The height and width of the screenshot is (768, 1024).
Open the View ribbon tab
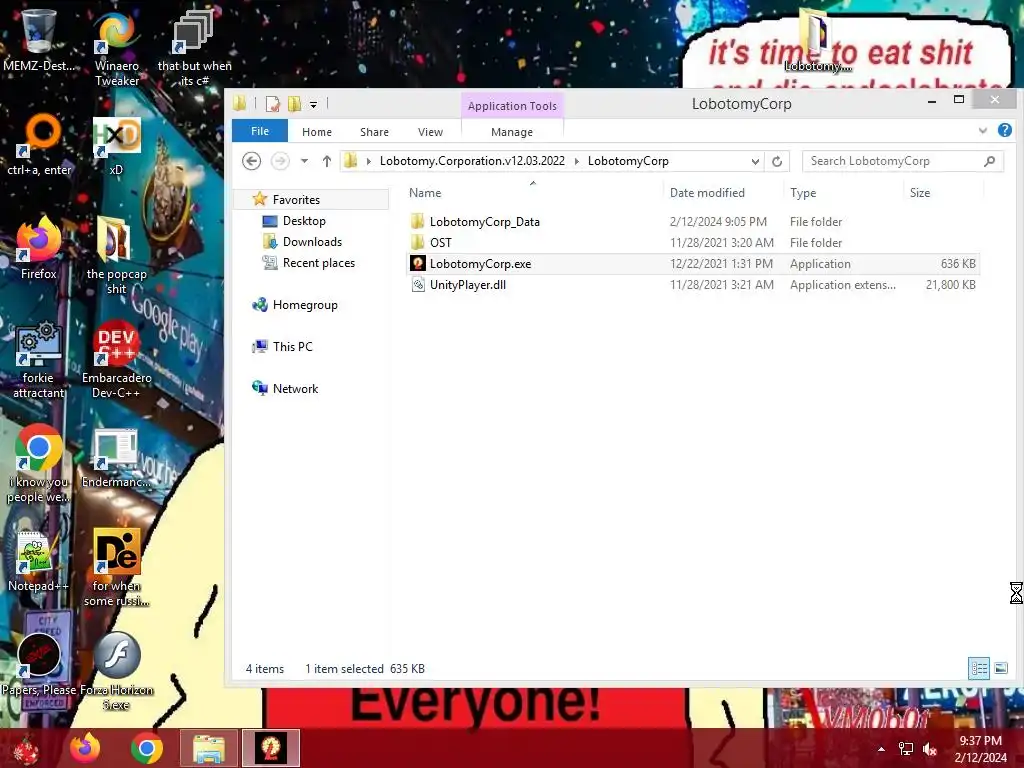coord(430,132)
